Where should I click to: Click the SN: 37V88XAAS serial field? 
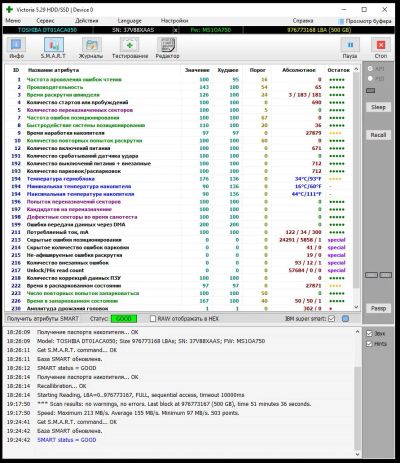(133, 30)
